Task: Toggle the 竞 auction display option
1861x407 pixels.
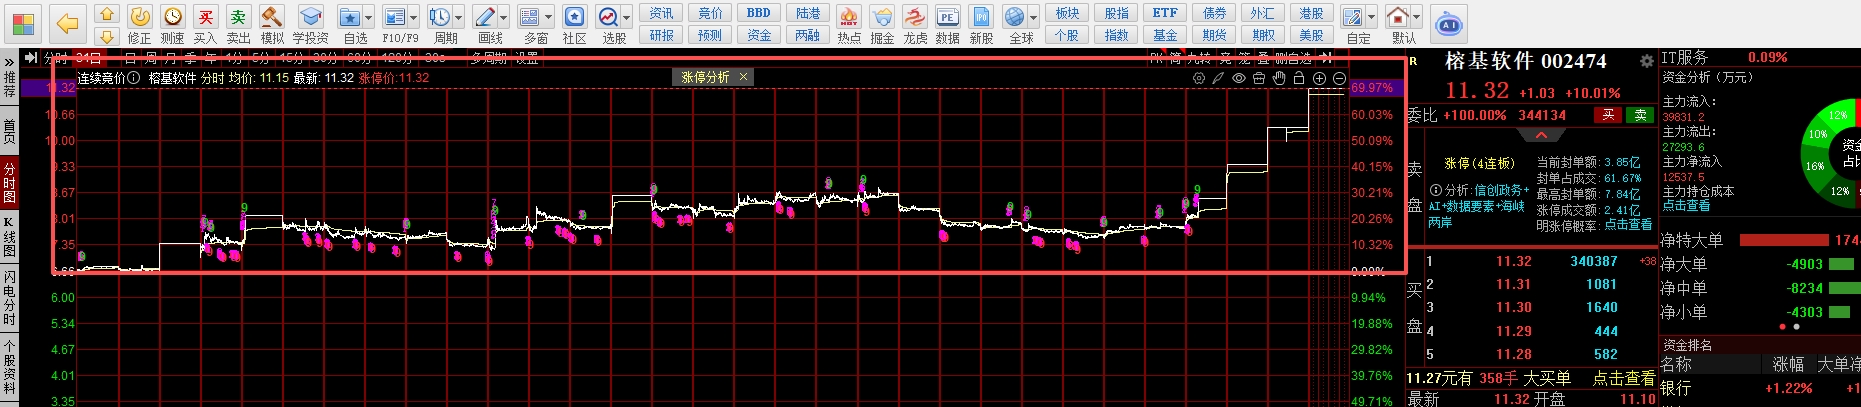Action: [x=1225, y=58]
